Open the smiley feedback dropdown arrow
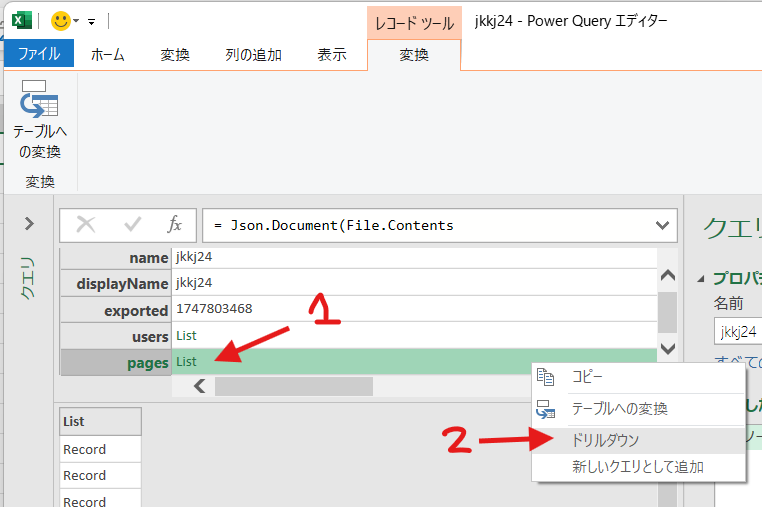The width and height of the screenshot is (762, 507). pos(76,21)
